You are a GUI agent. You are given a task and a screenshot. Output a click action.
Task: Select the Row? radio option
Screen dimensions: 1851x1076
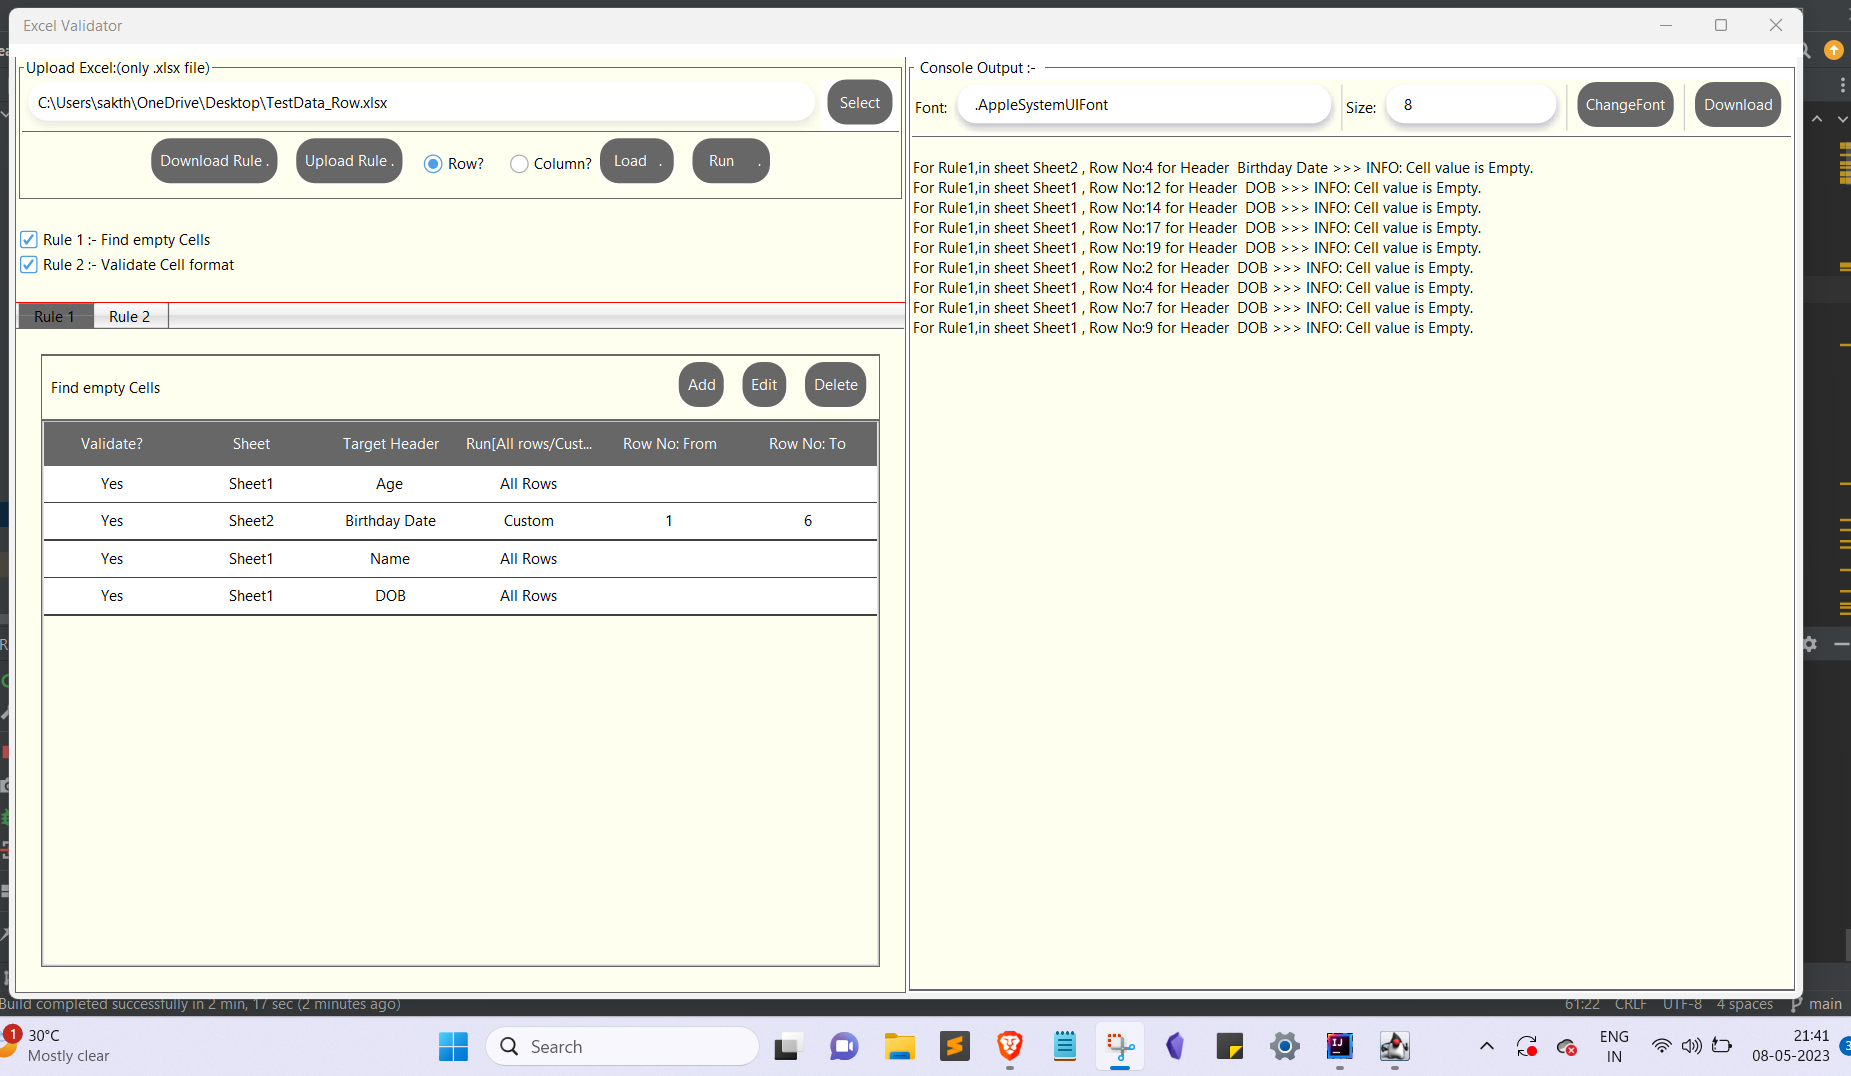[433, 164]
